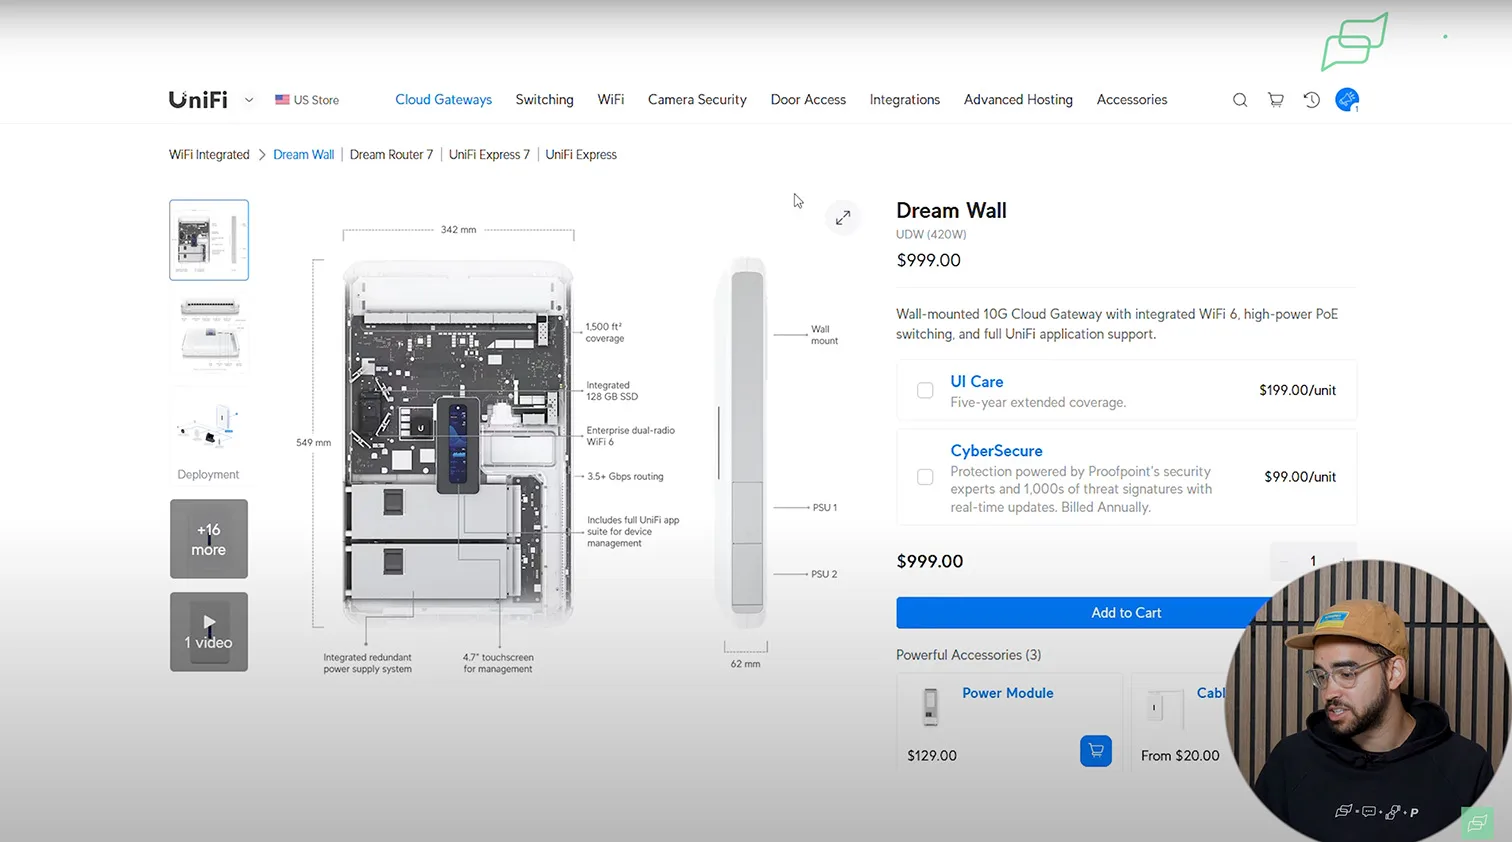Screen dimensions: 1512x842
Task: Click the $99.00/unit price text
Action: point(1300,477)
